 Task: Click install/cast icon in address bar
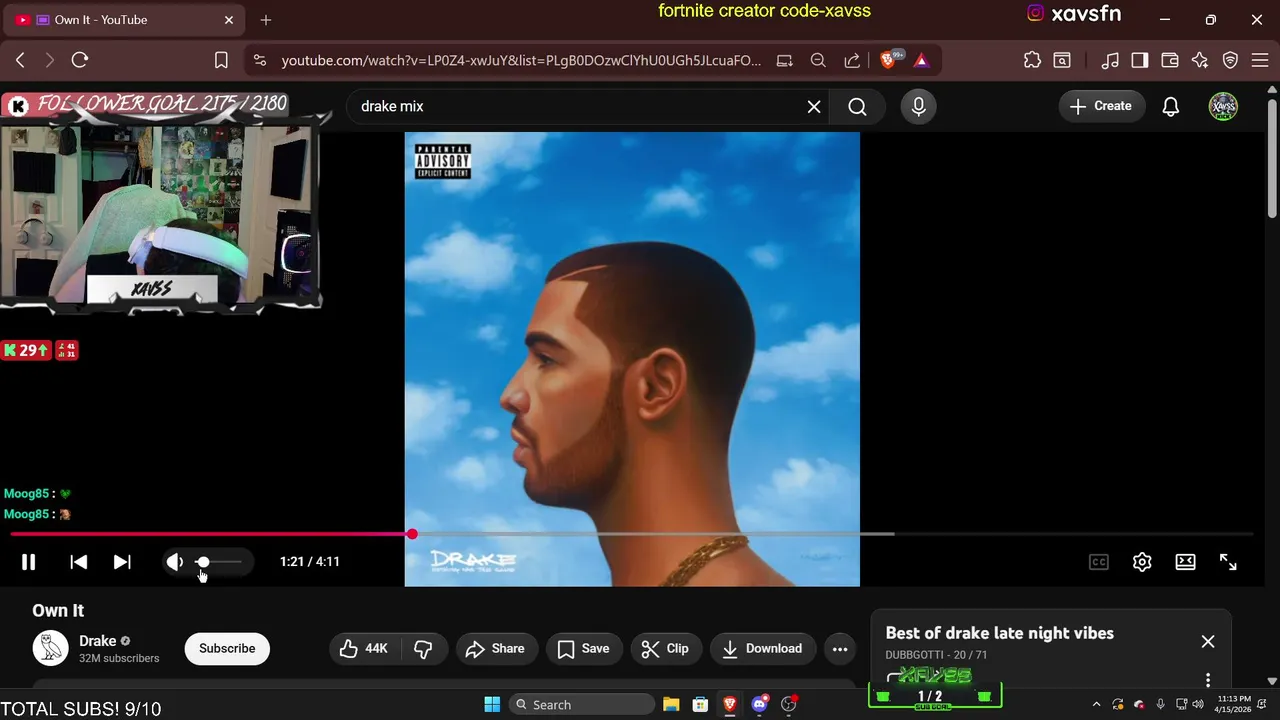(784, 60)
